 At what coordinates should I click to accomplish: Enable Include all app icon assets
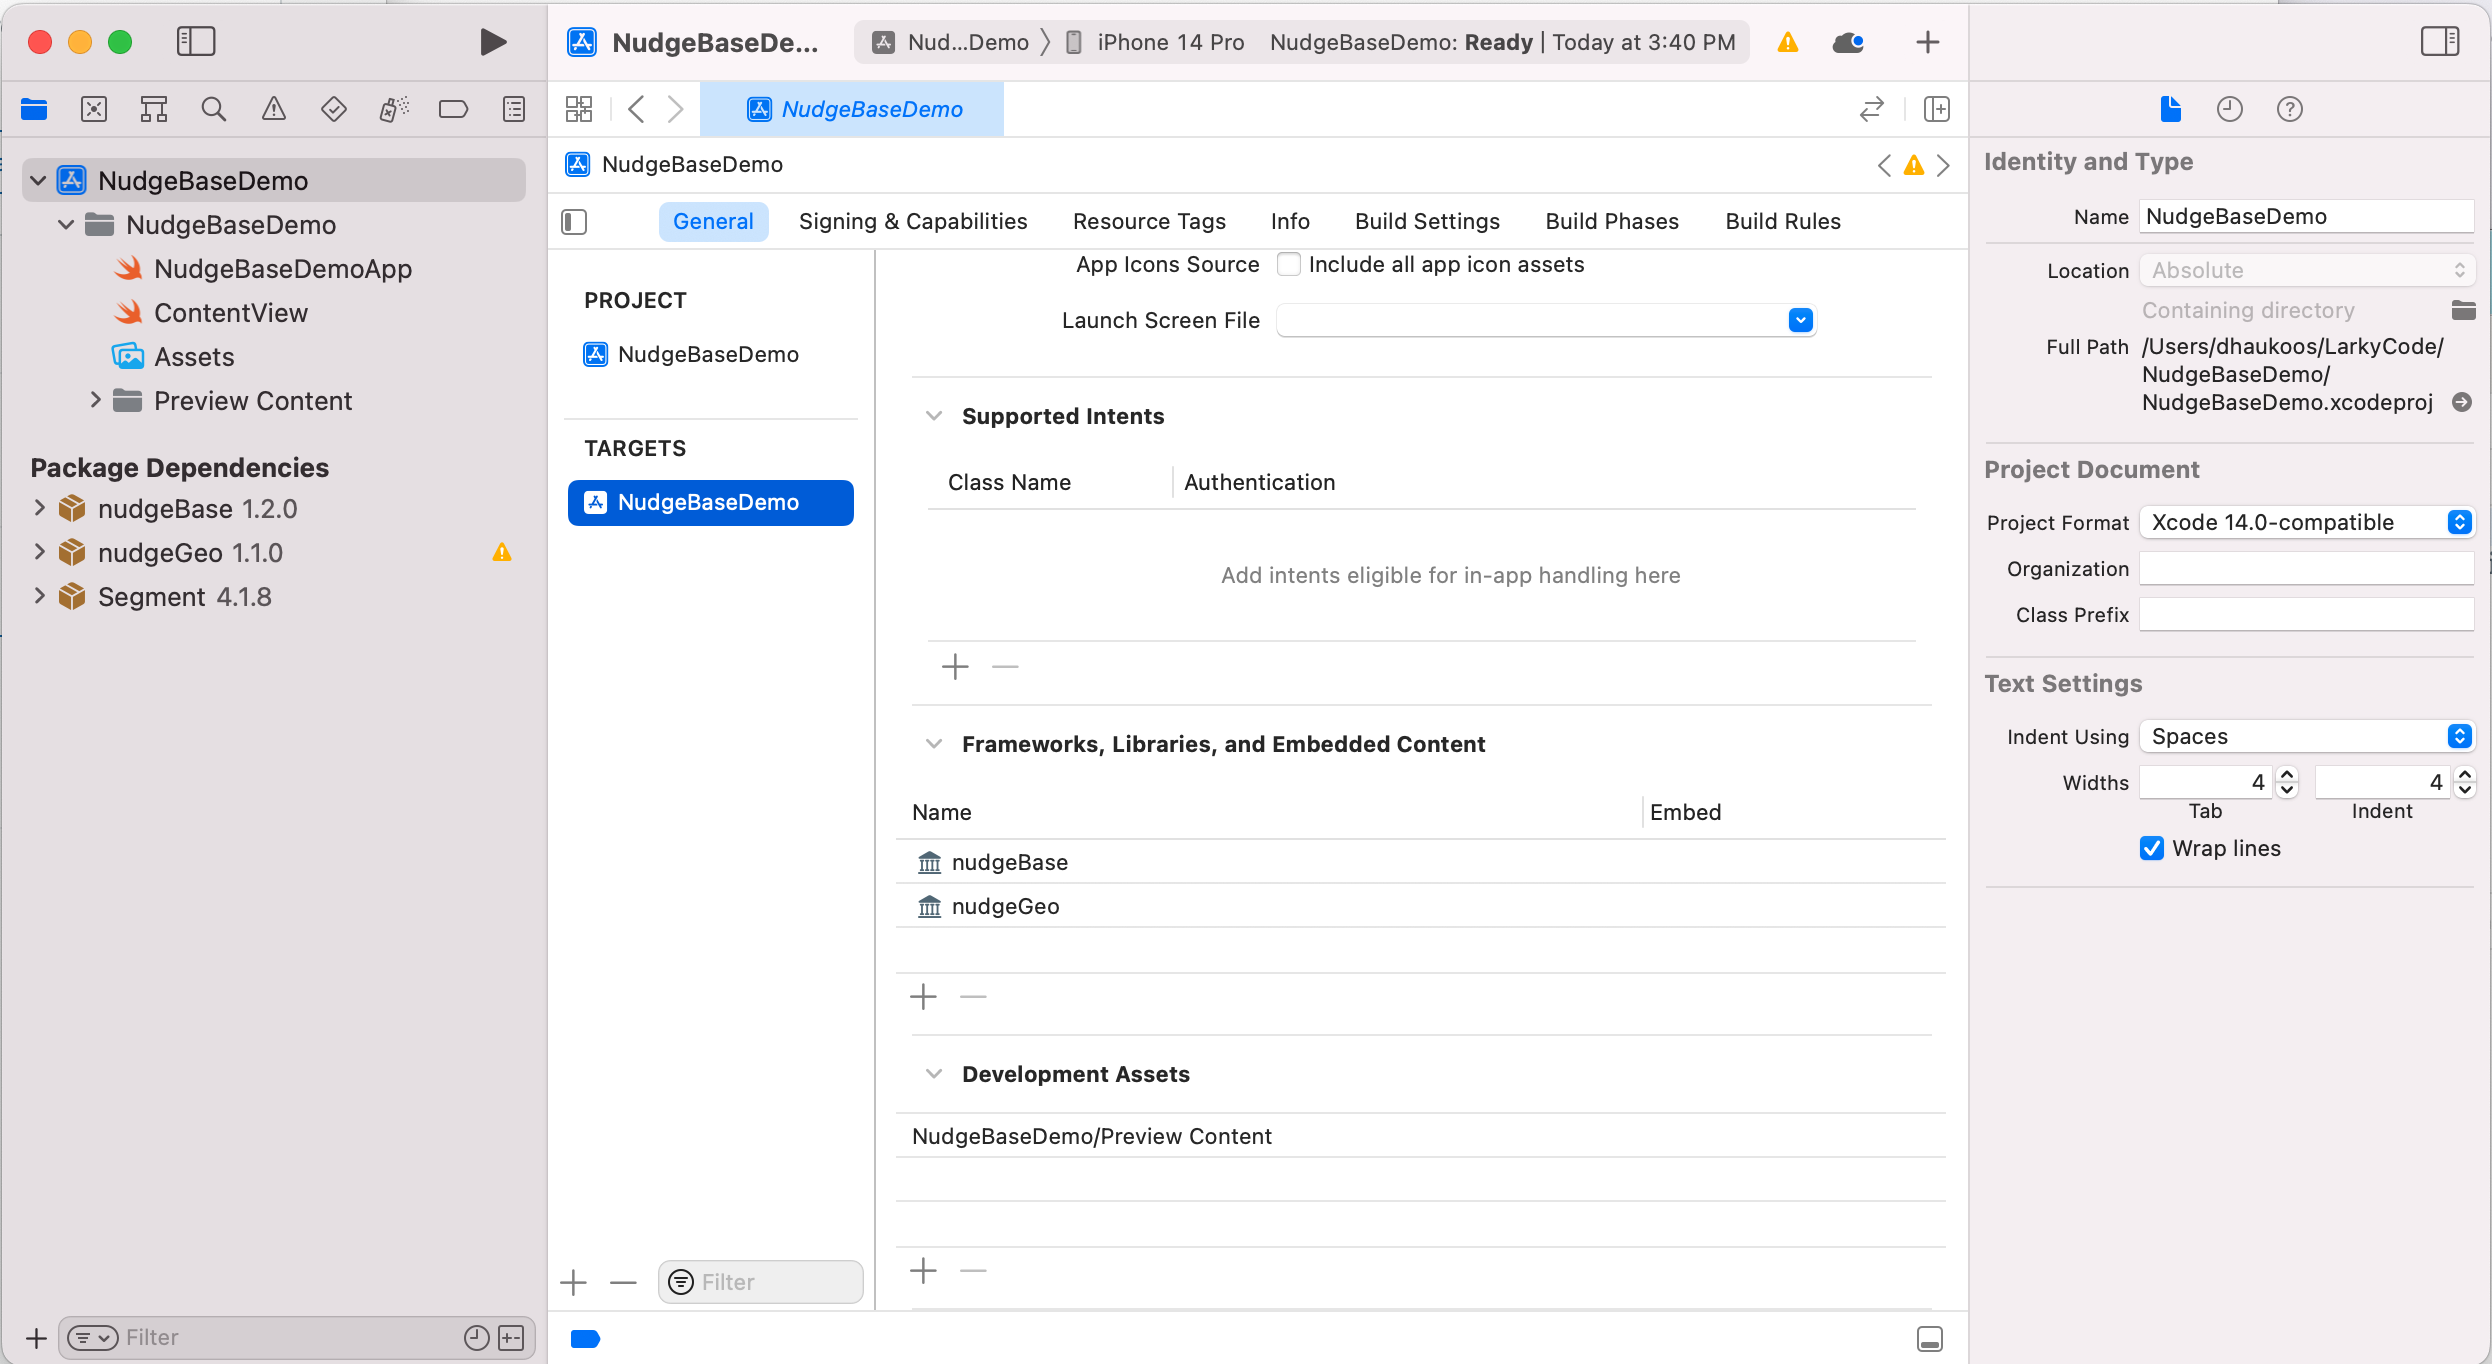[x=1289, y=264]
